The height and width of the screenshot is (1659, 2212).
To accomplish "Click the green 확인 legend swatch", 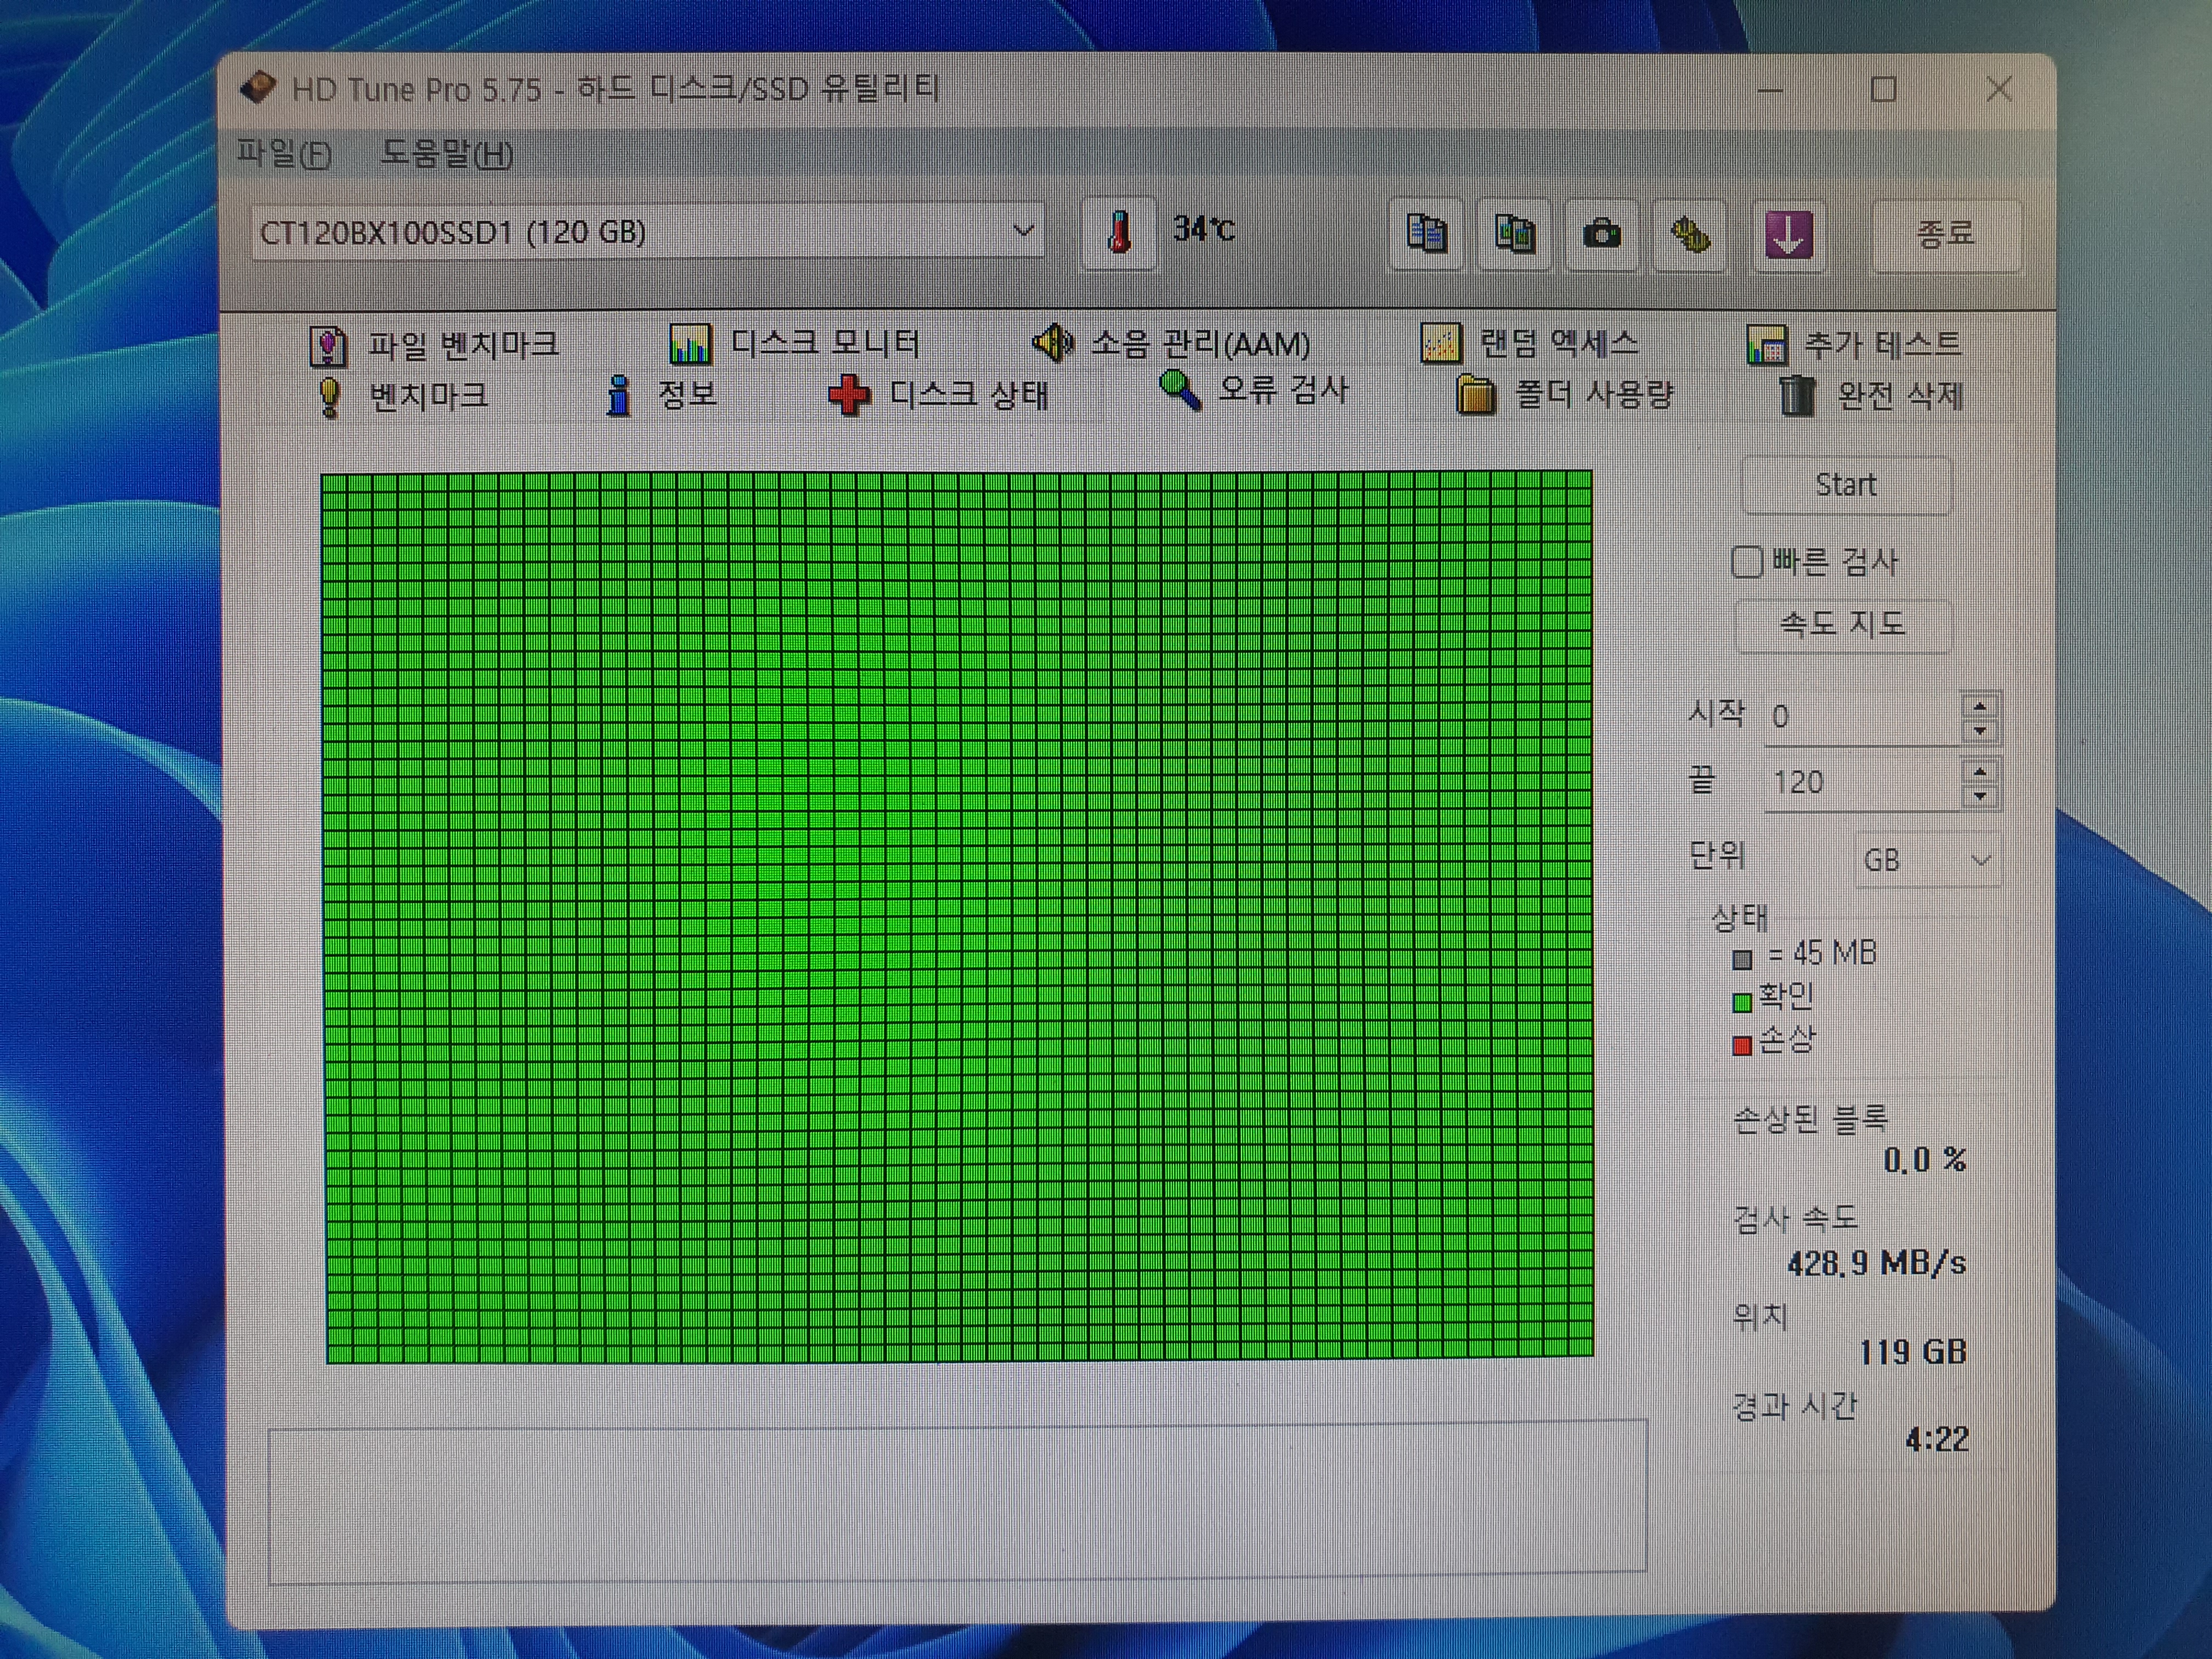I will 1742,1002.
